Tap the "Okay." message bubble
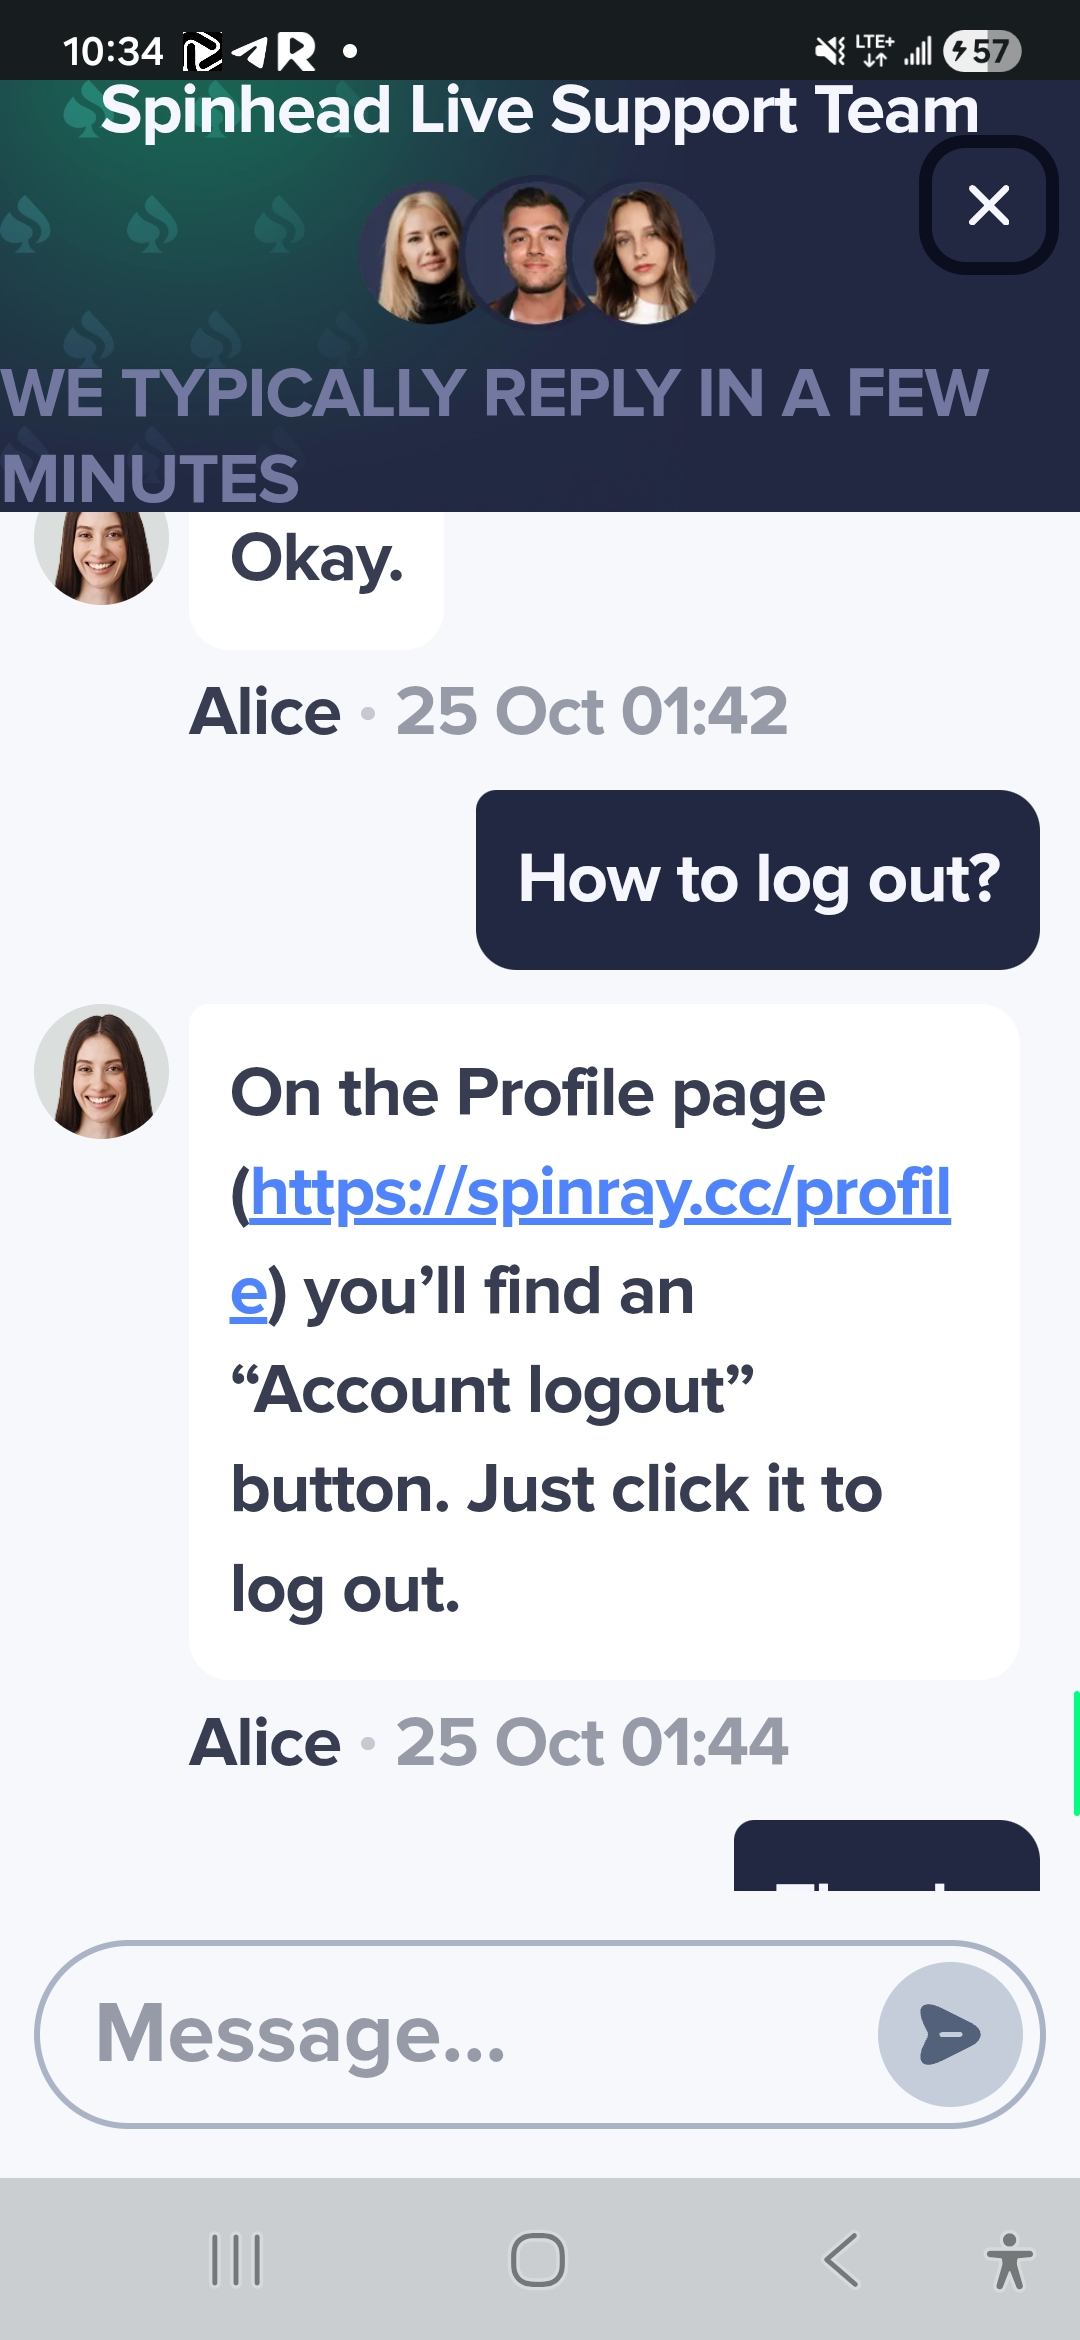Viewport: 1080px width, 2340px height. click(x=316, y=580)
